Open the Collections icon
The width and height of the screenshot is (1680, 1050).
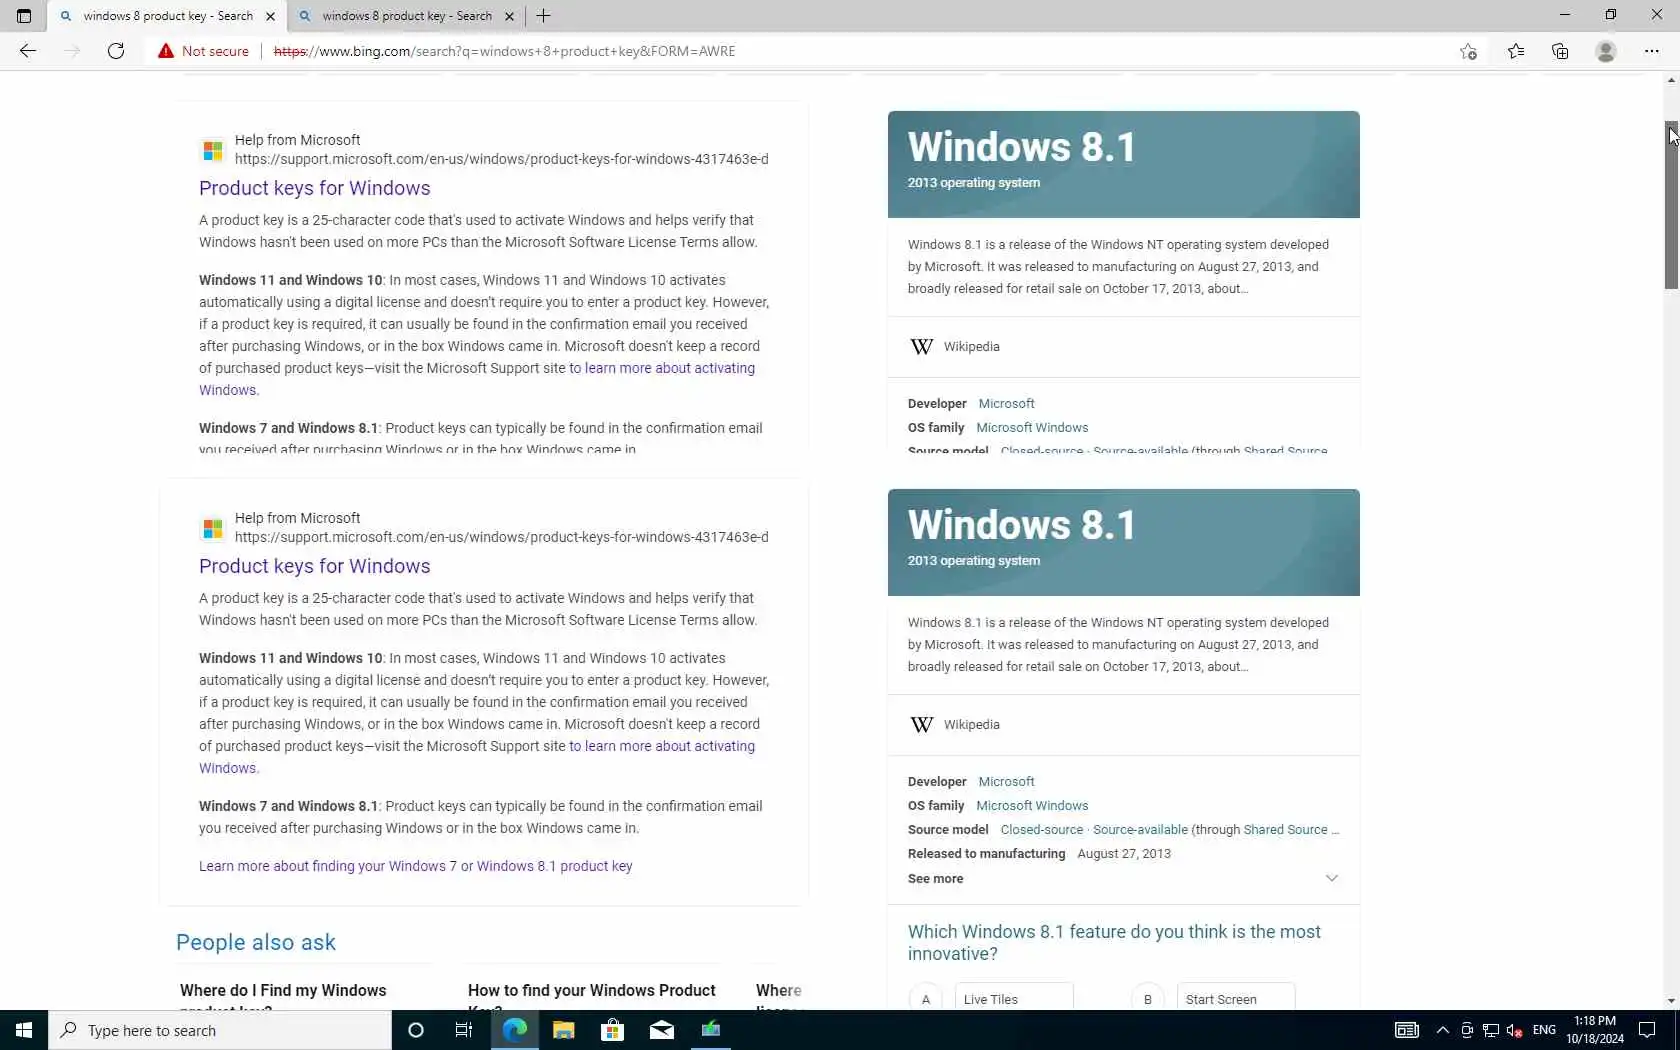(1560, 51)
